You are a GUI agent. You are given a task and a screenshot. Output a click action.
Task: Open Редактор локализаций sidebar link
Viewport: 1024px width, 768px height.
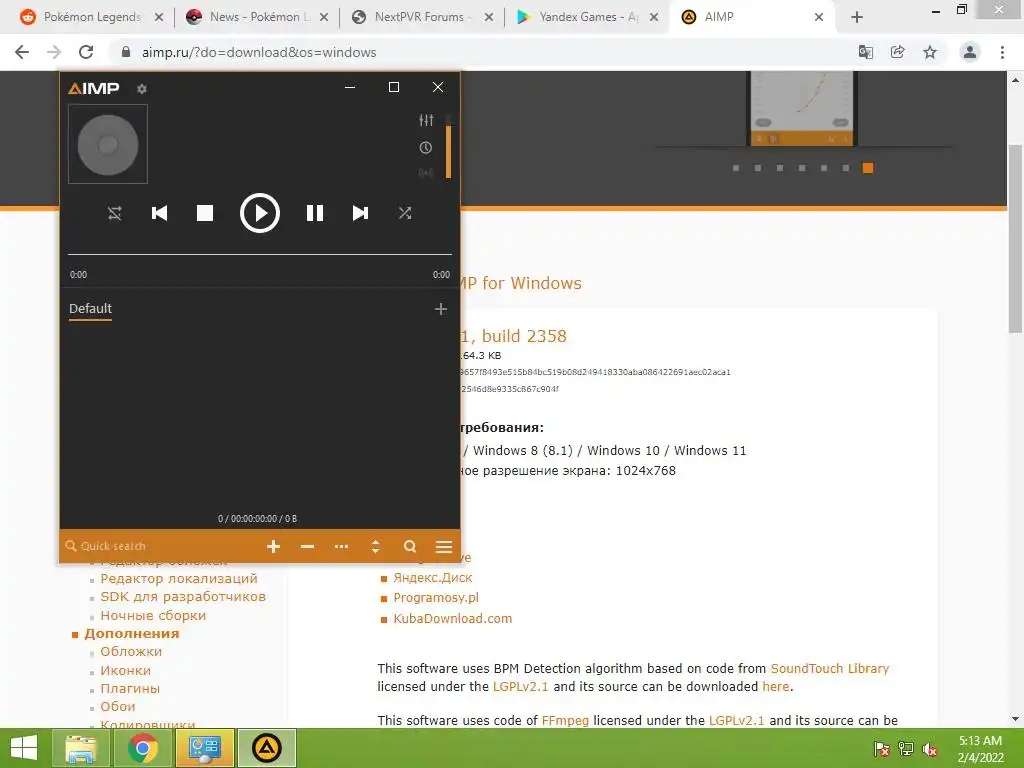pyautogui.click(x=179, y=579)
